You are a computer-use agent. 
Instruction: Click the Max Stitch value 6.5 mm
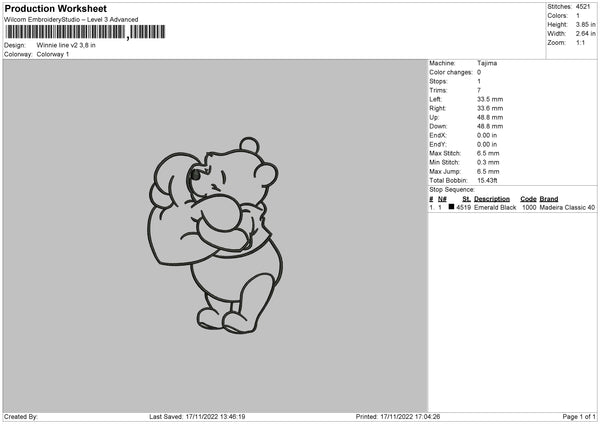(488, 153)
